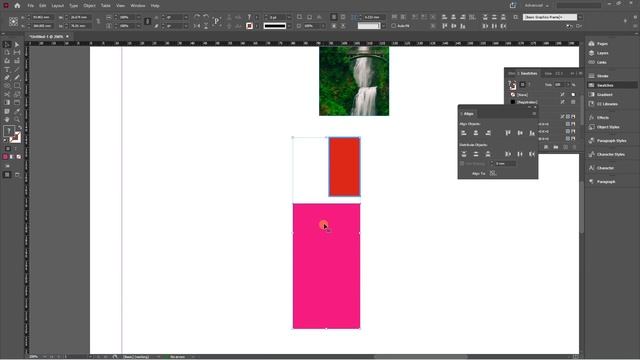The height and width of the screenshot is (360, 640).
Task: Click the red rectangle on the canvas
Action: 344,167
